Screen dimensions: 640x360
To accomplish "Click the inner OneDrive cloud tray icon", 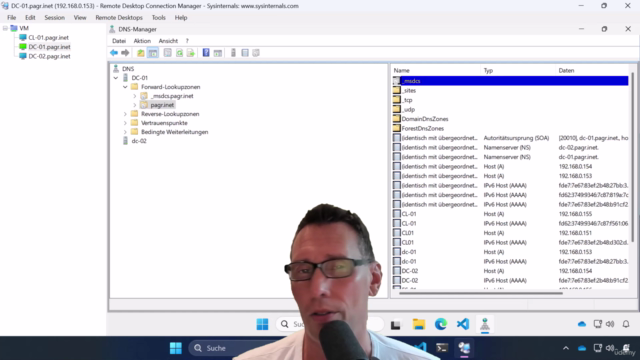I will [x=582, y=324].
